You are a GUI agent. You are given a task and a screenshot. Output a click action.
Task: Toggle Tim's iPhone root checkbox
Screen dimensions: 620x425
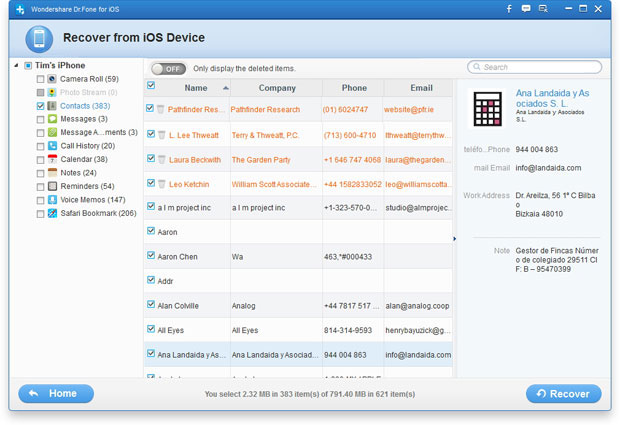28,66
